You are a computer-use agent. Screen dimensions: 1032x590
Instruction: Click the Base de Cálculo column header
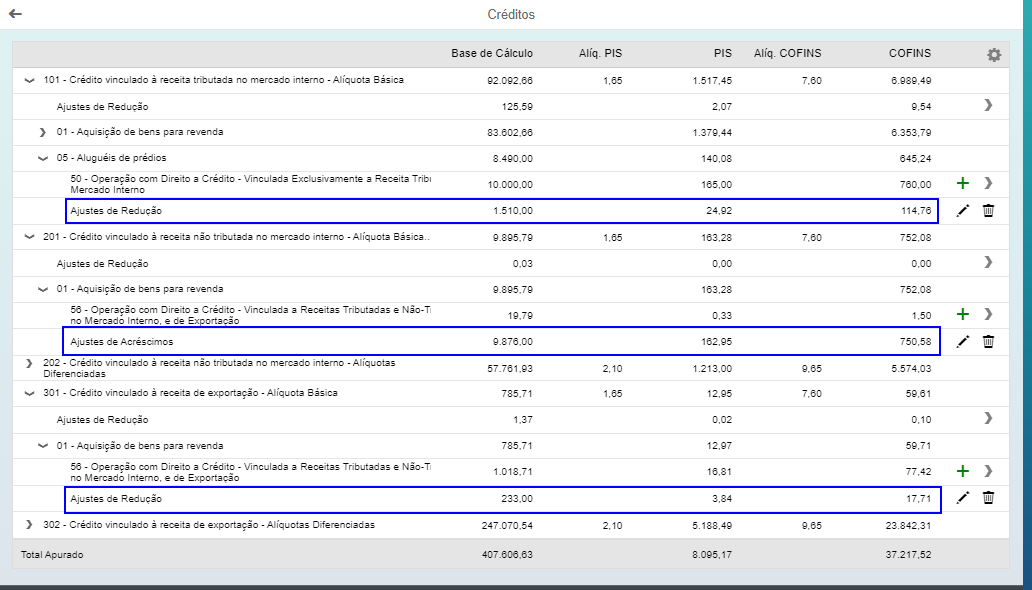click(x=491, y=53)
